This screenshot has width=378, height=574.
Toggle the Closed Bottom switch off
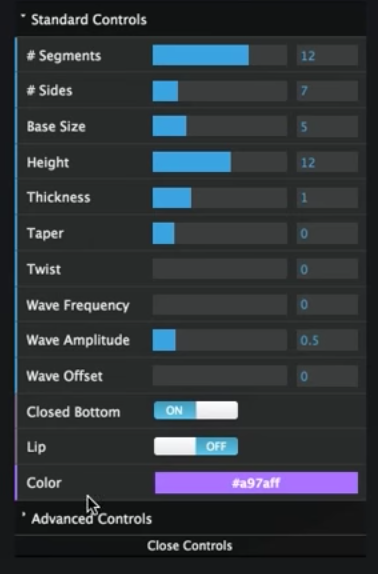click(196, 410)
